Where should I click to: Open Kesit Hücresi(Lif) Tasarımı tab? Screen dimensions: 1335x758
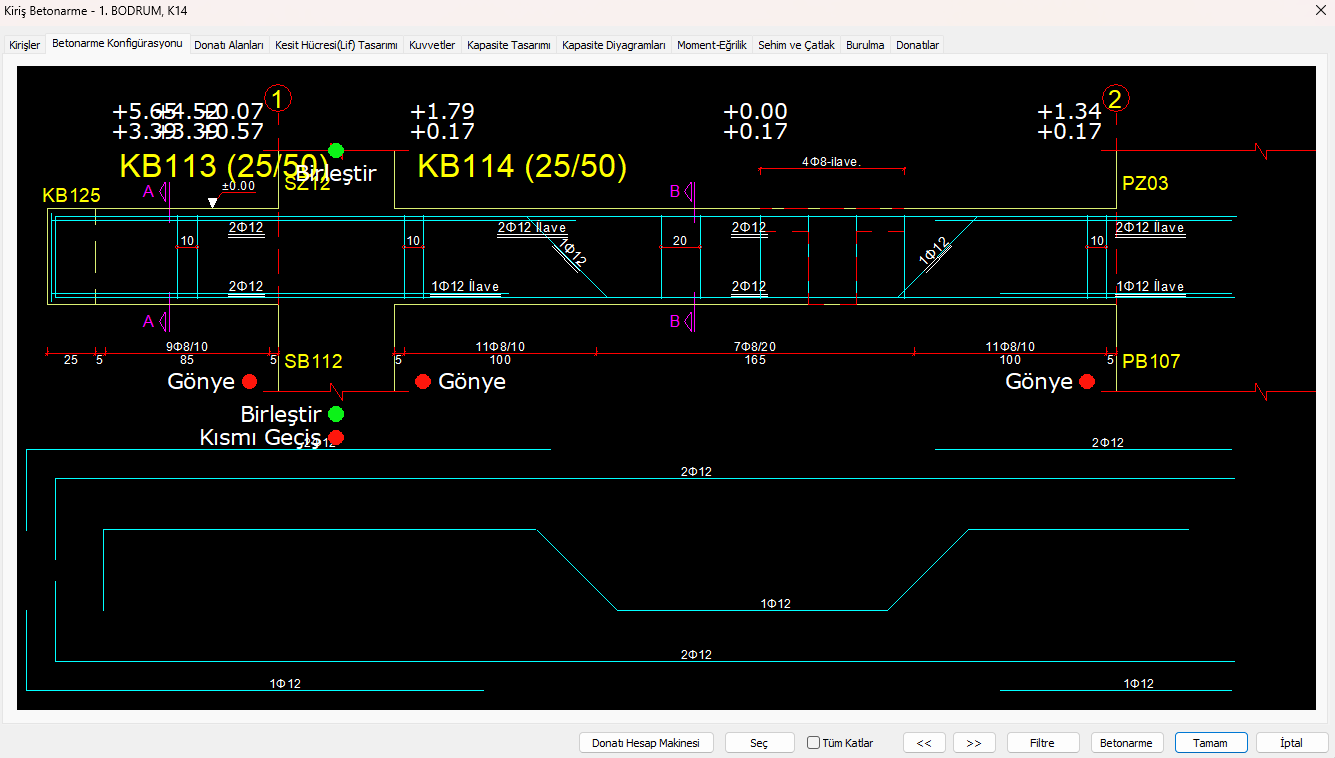[337, 45]
